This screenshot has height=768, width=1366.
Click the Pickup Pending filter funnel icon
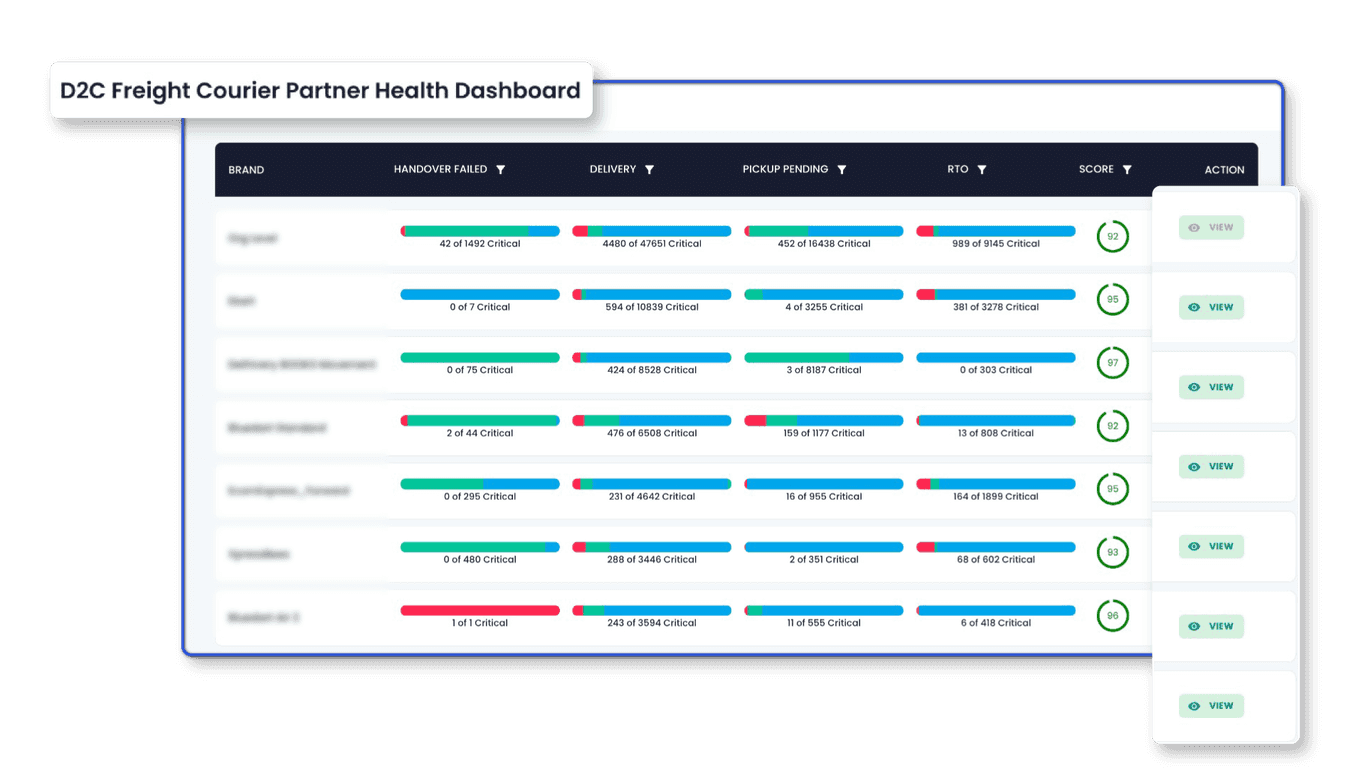842,170
